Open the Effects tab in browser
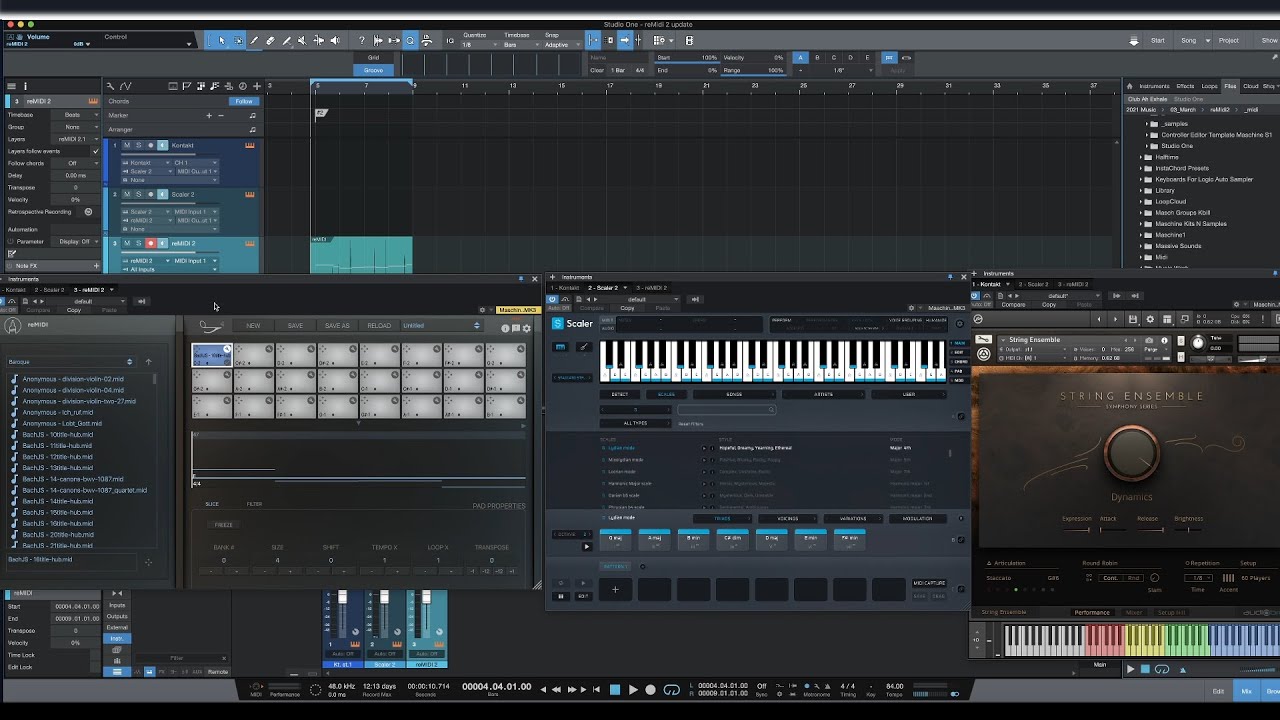1280x720 pixels. pyautogui.click(x=1185, y=86)
